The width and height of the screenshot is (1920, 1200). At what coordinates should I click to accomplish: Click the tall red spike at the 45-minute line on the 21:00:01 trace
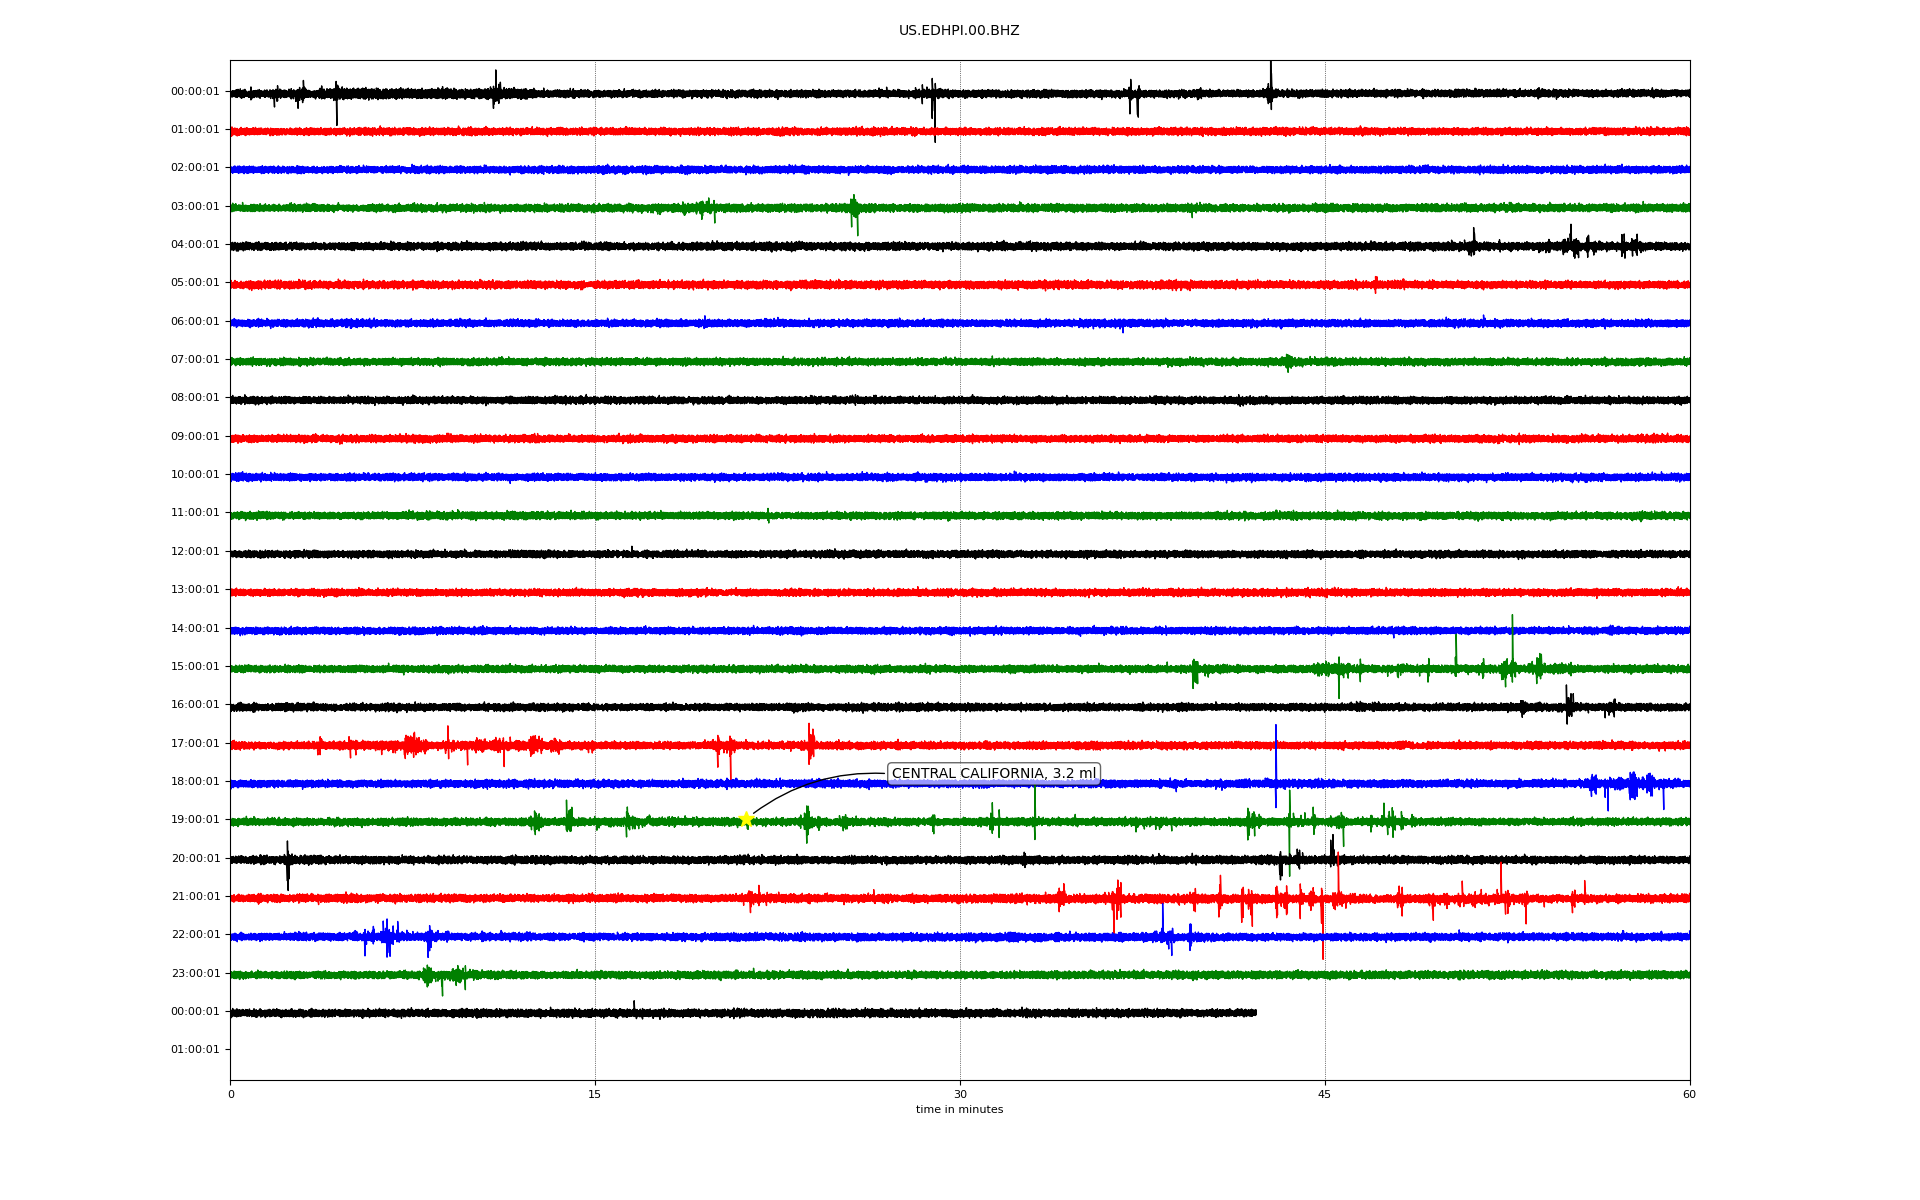[1323, 925]
